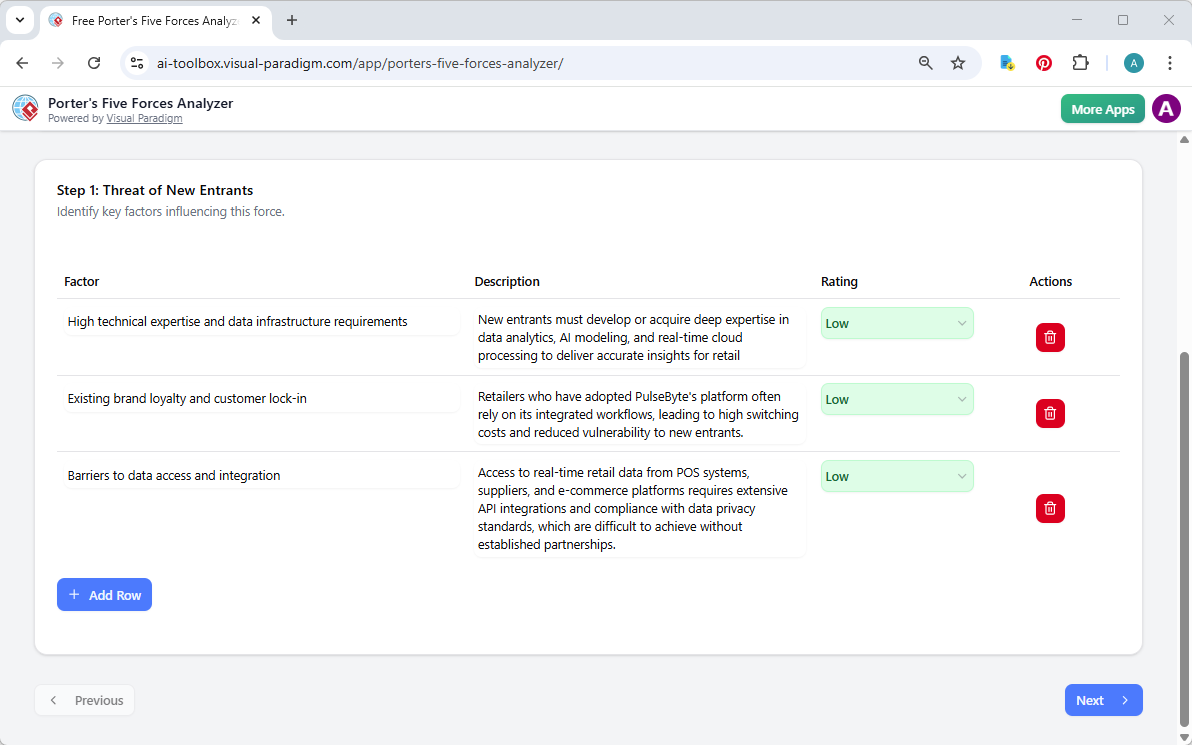Open the Rating dropdown for technical expertise factor
Image resolution: width=1192 pixels, height=745 pixels.
(896, 323)
